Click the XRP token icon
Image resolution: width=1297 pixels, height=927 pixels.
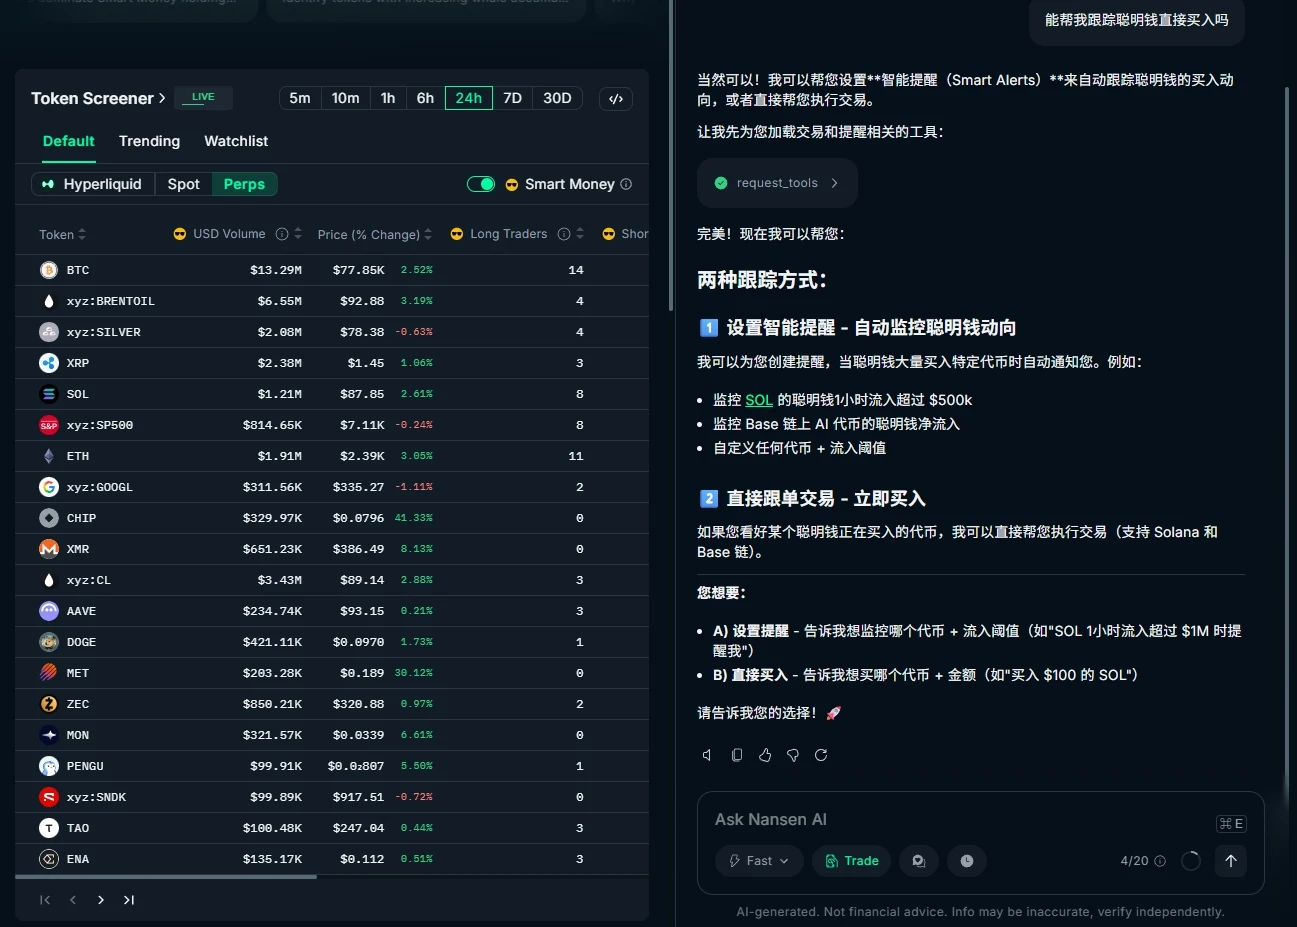tap(49, 363)
